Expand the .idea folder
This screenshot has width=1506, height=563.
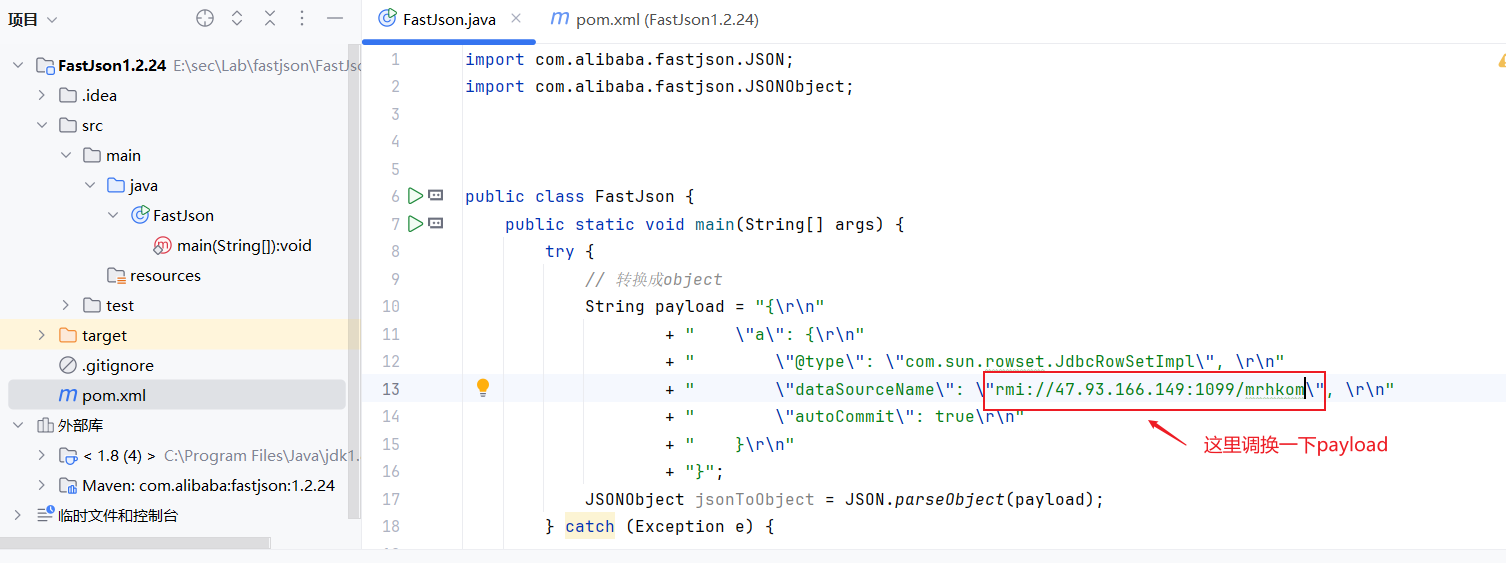[x=41, y=95]
